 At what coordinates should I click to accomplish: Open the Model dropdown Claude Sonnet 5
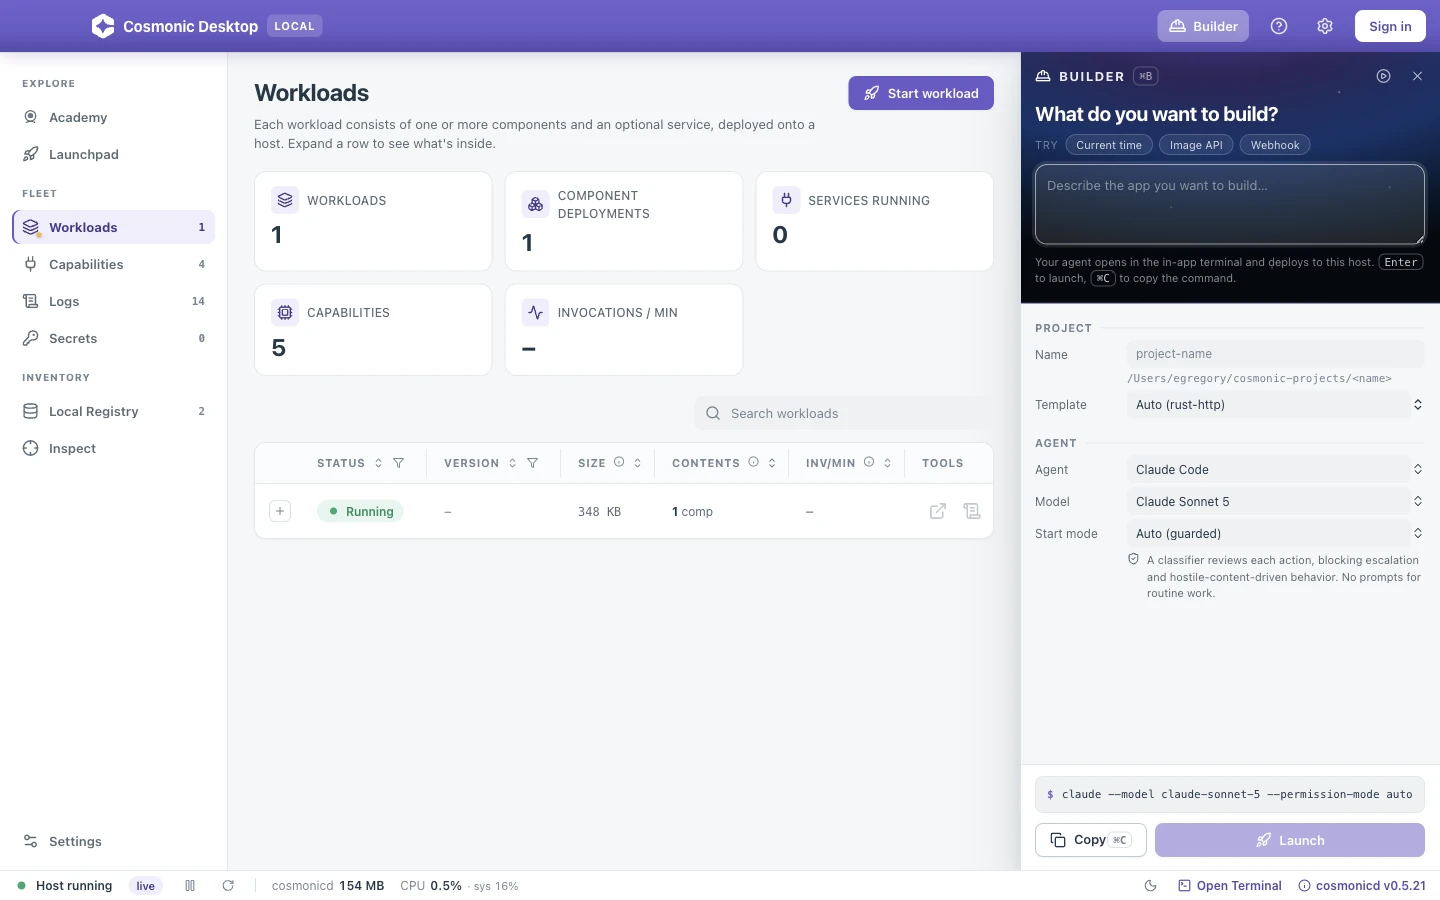(1276, 502)
